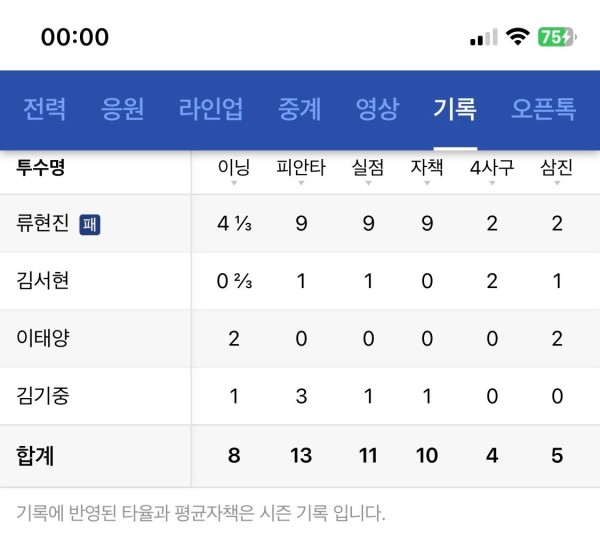Tap the cellular signal bars icon
This screenshot has height=542, width=600.
[483, 37]
